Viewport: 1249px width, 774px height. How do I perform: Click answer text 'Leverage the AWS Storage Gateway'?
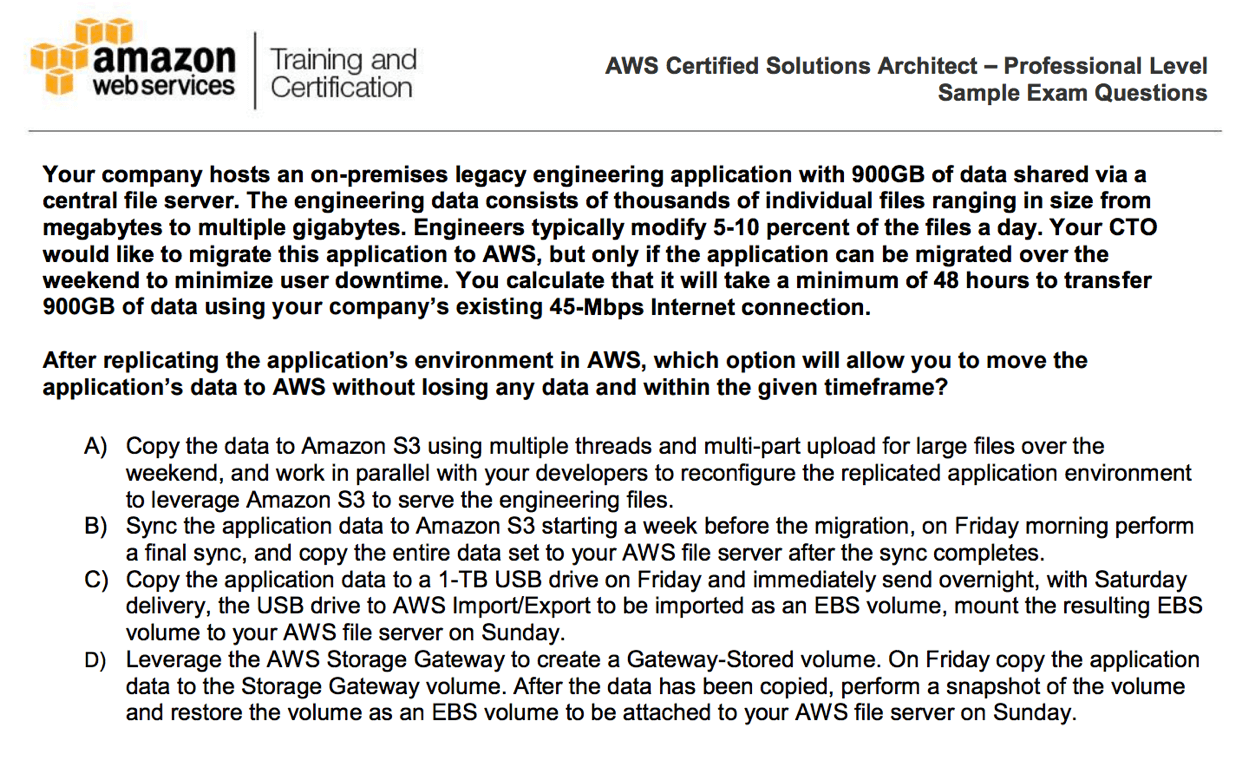pos(662,687)
